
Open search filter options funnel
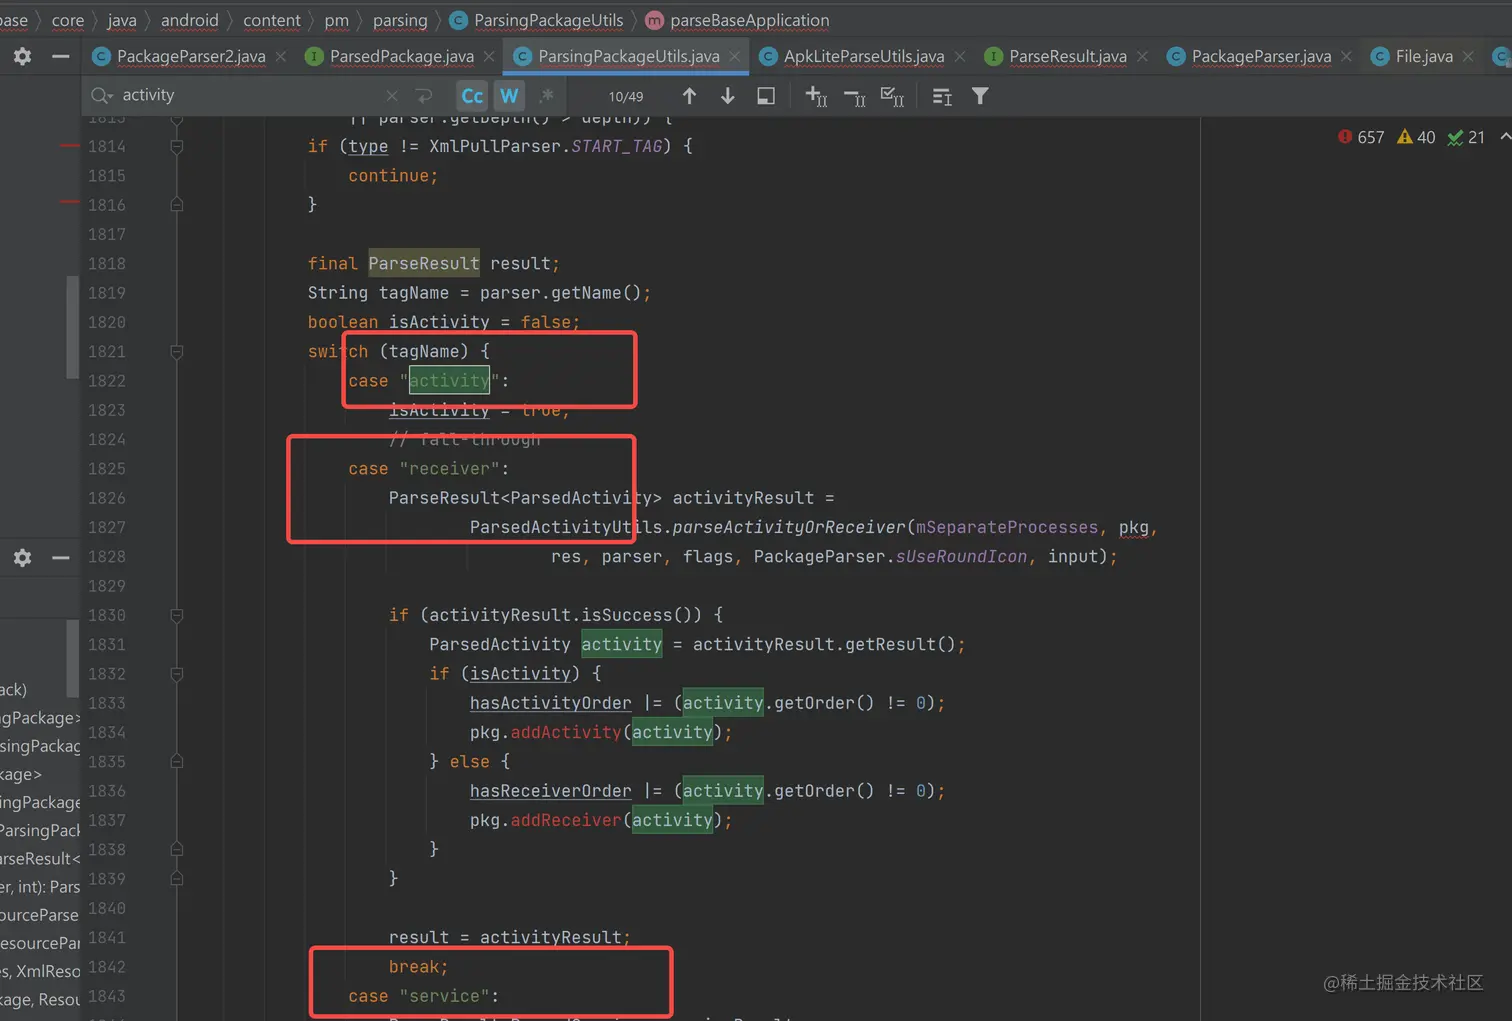tap(980, 96)
